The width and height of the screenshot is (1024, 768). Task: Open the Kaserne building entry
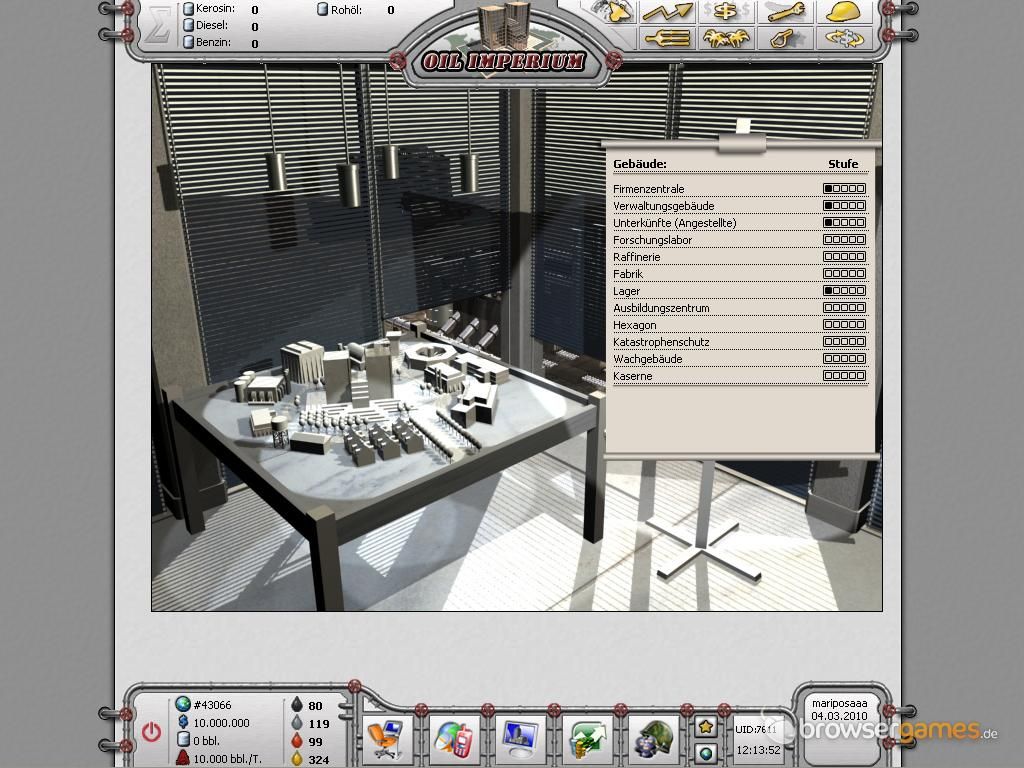pyautogui.click(x=740, y=376)
